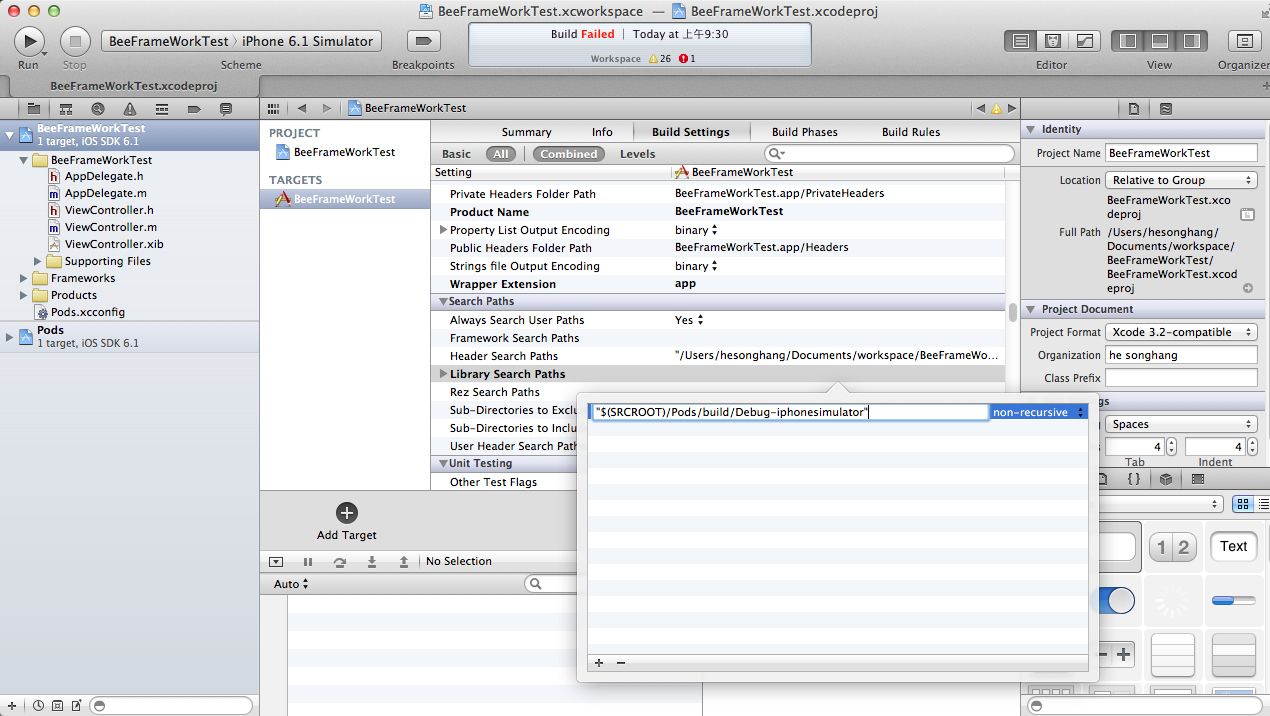Viewport: 1270px width, 716px height.
Task: Show the Breakpoint navigator
Action: pos(193,108)
